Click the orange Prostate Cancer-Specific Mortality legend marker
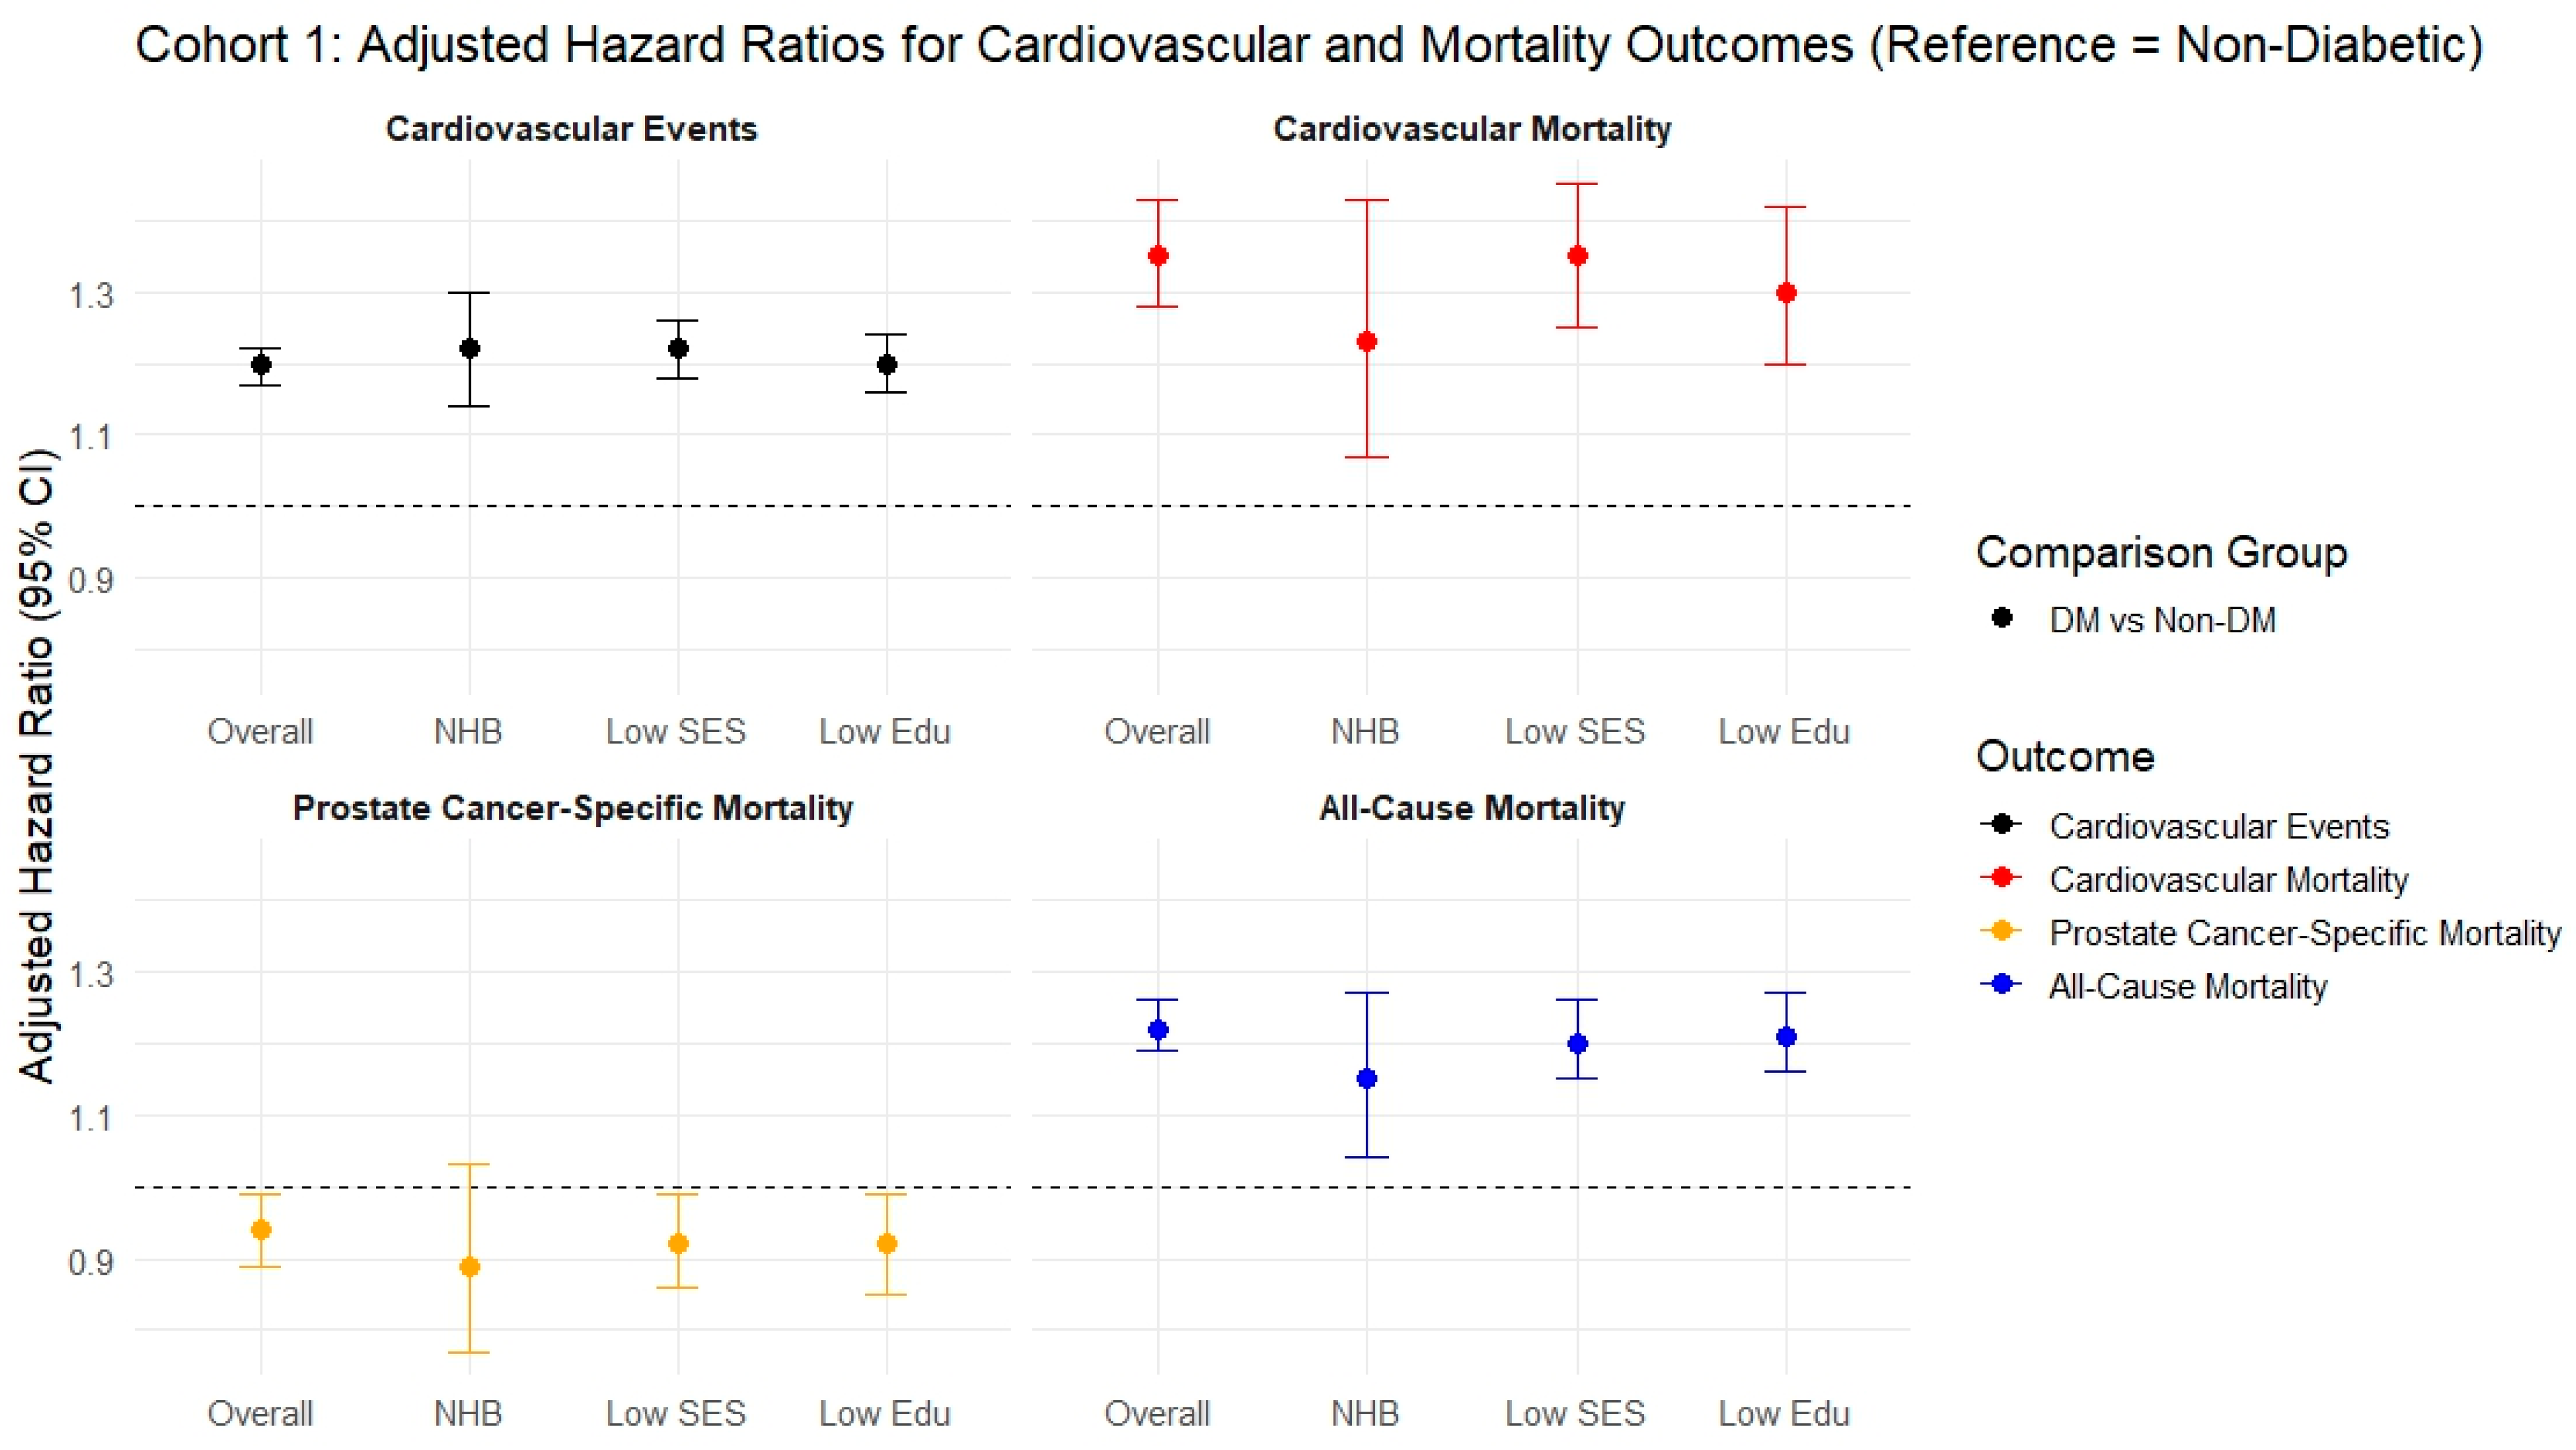 [2001, 931]
